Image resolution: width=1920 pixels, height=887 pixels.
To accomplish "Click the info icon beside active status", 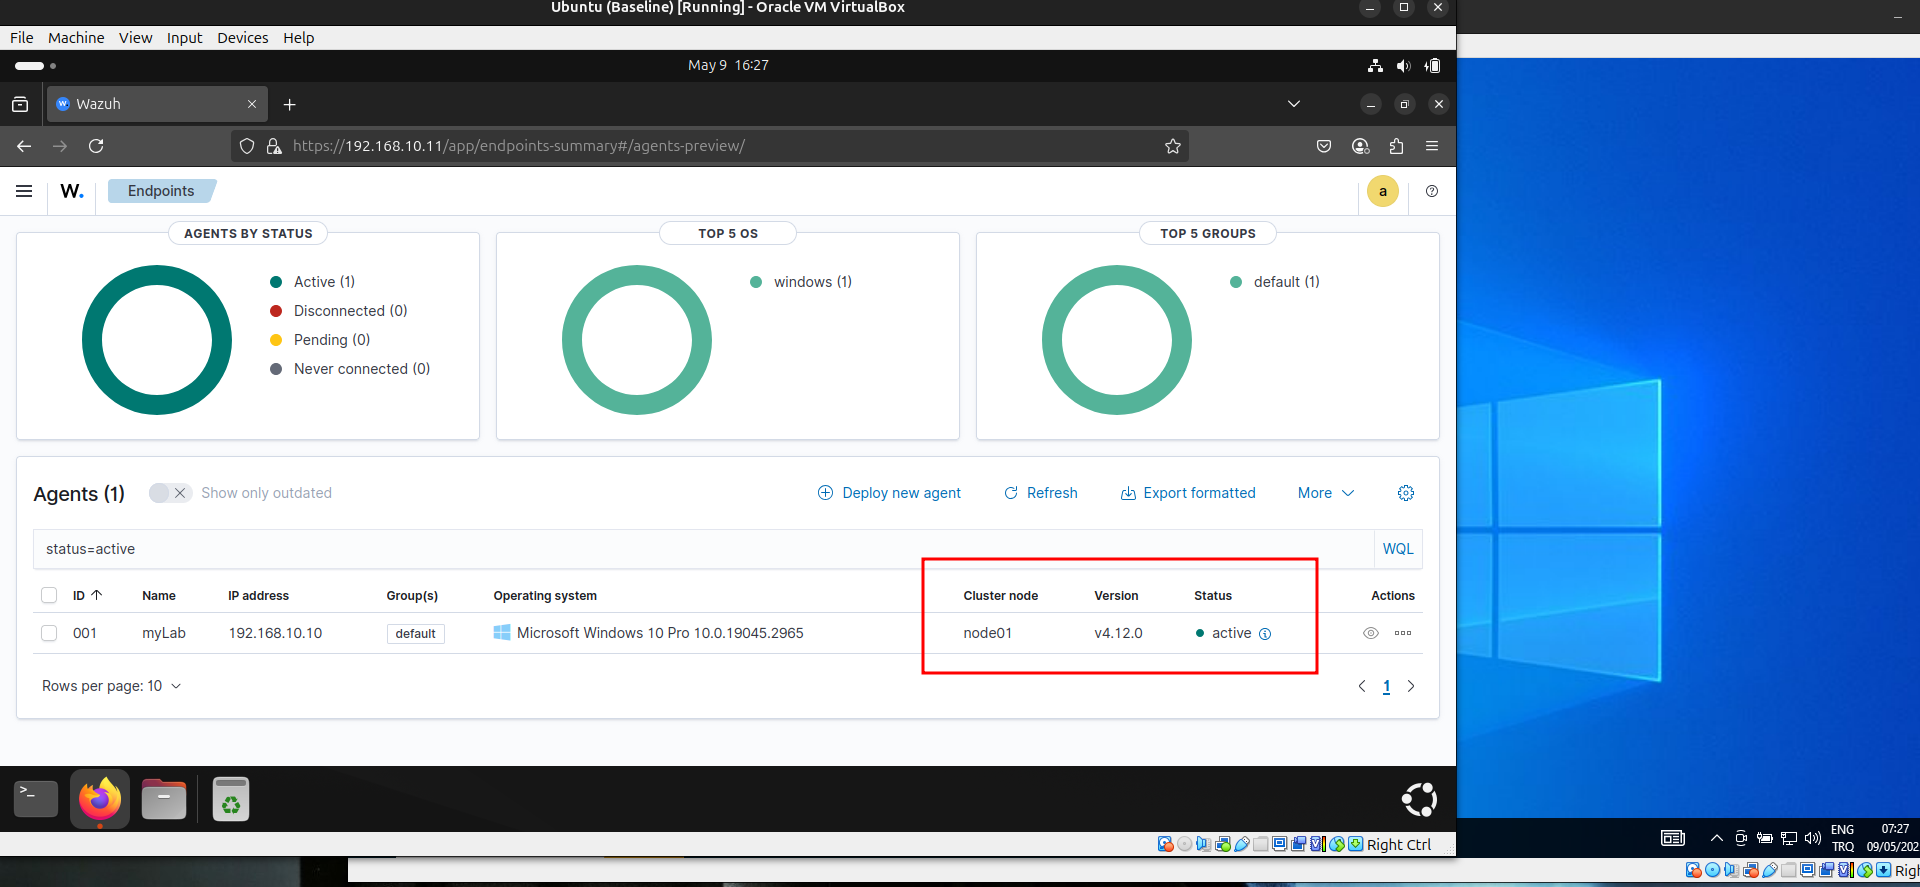I will pyautogui.click(x=1265, y=634).
